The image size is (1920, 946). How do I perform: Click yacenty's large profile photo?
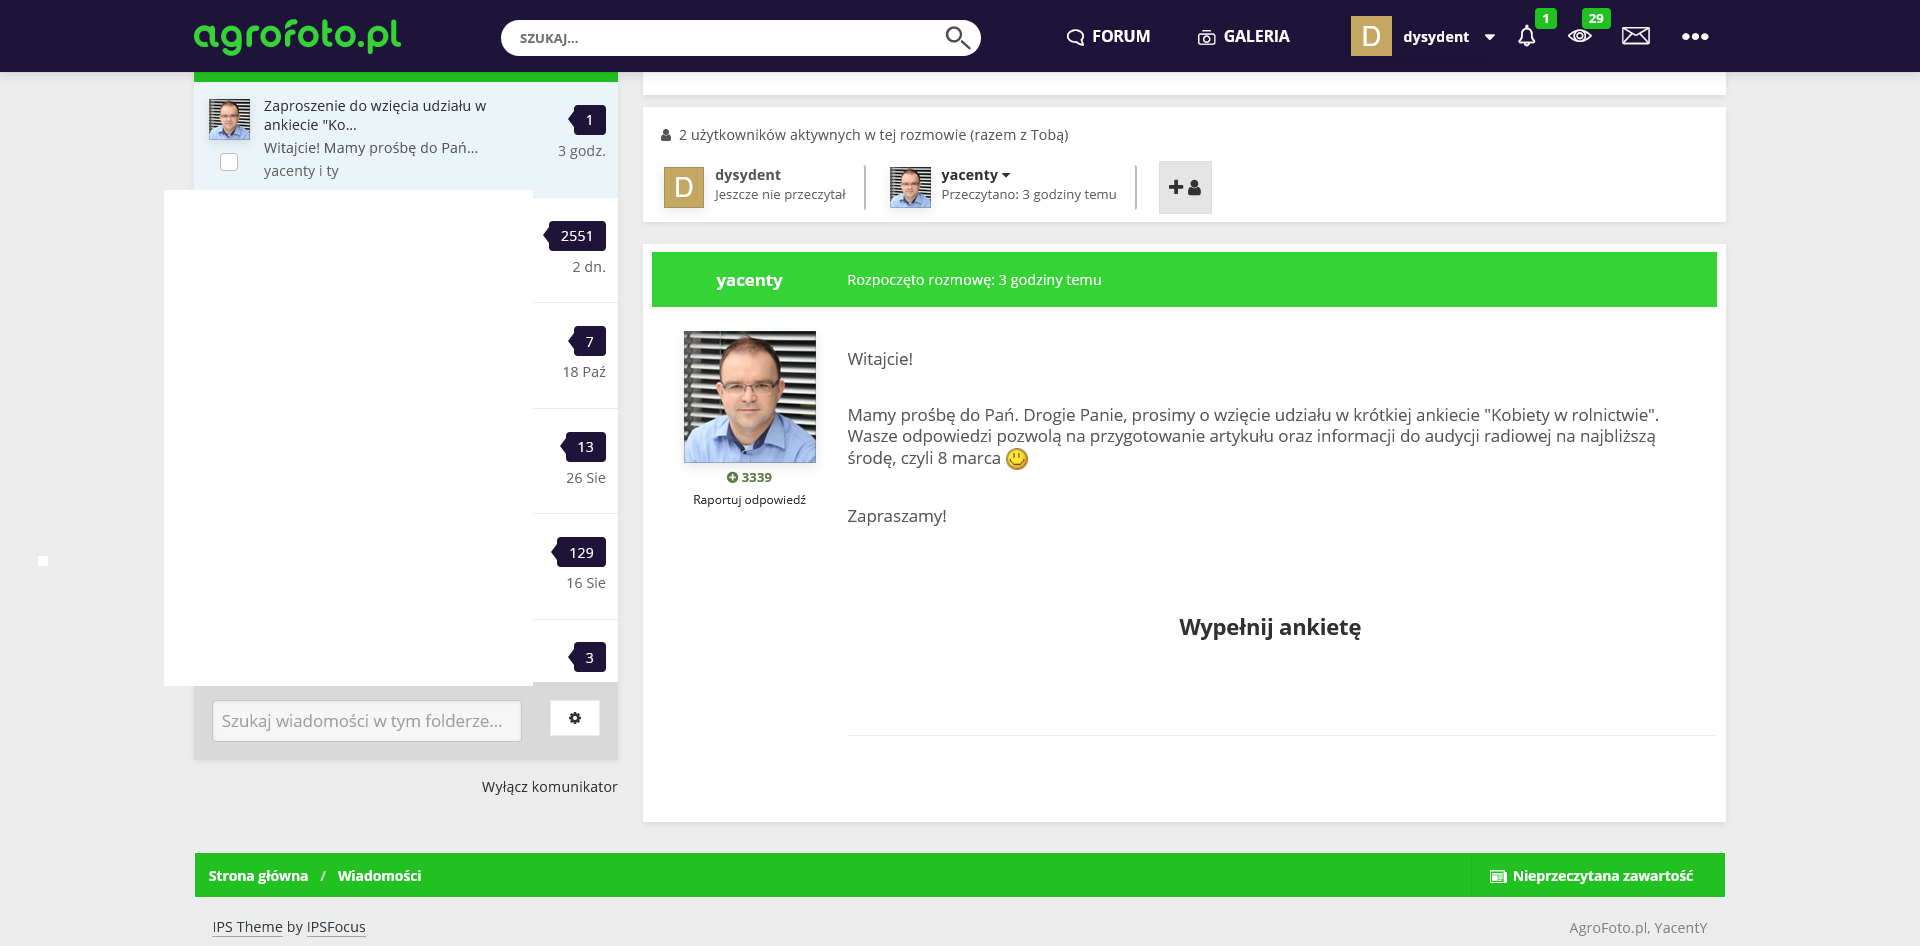[x=749, y=397]
